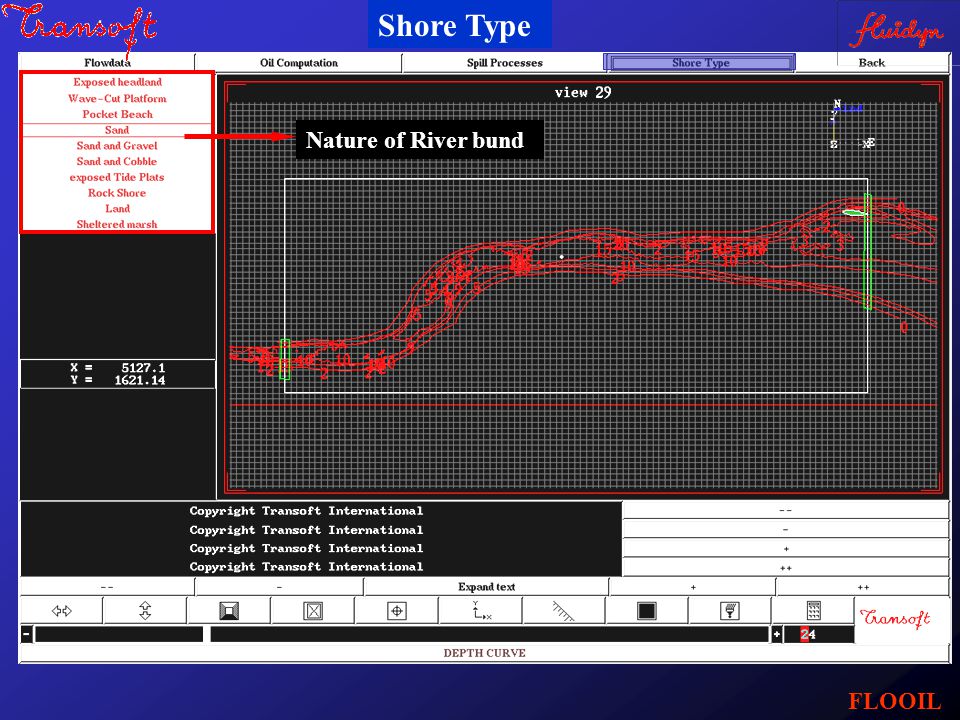Open the Oil Computation tab

(299, 62)
